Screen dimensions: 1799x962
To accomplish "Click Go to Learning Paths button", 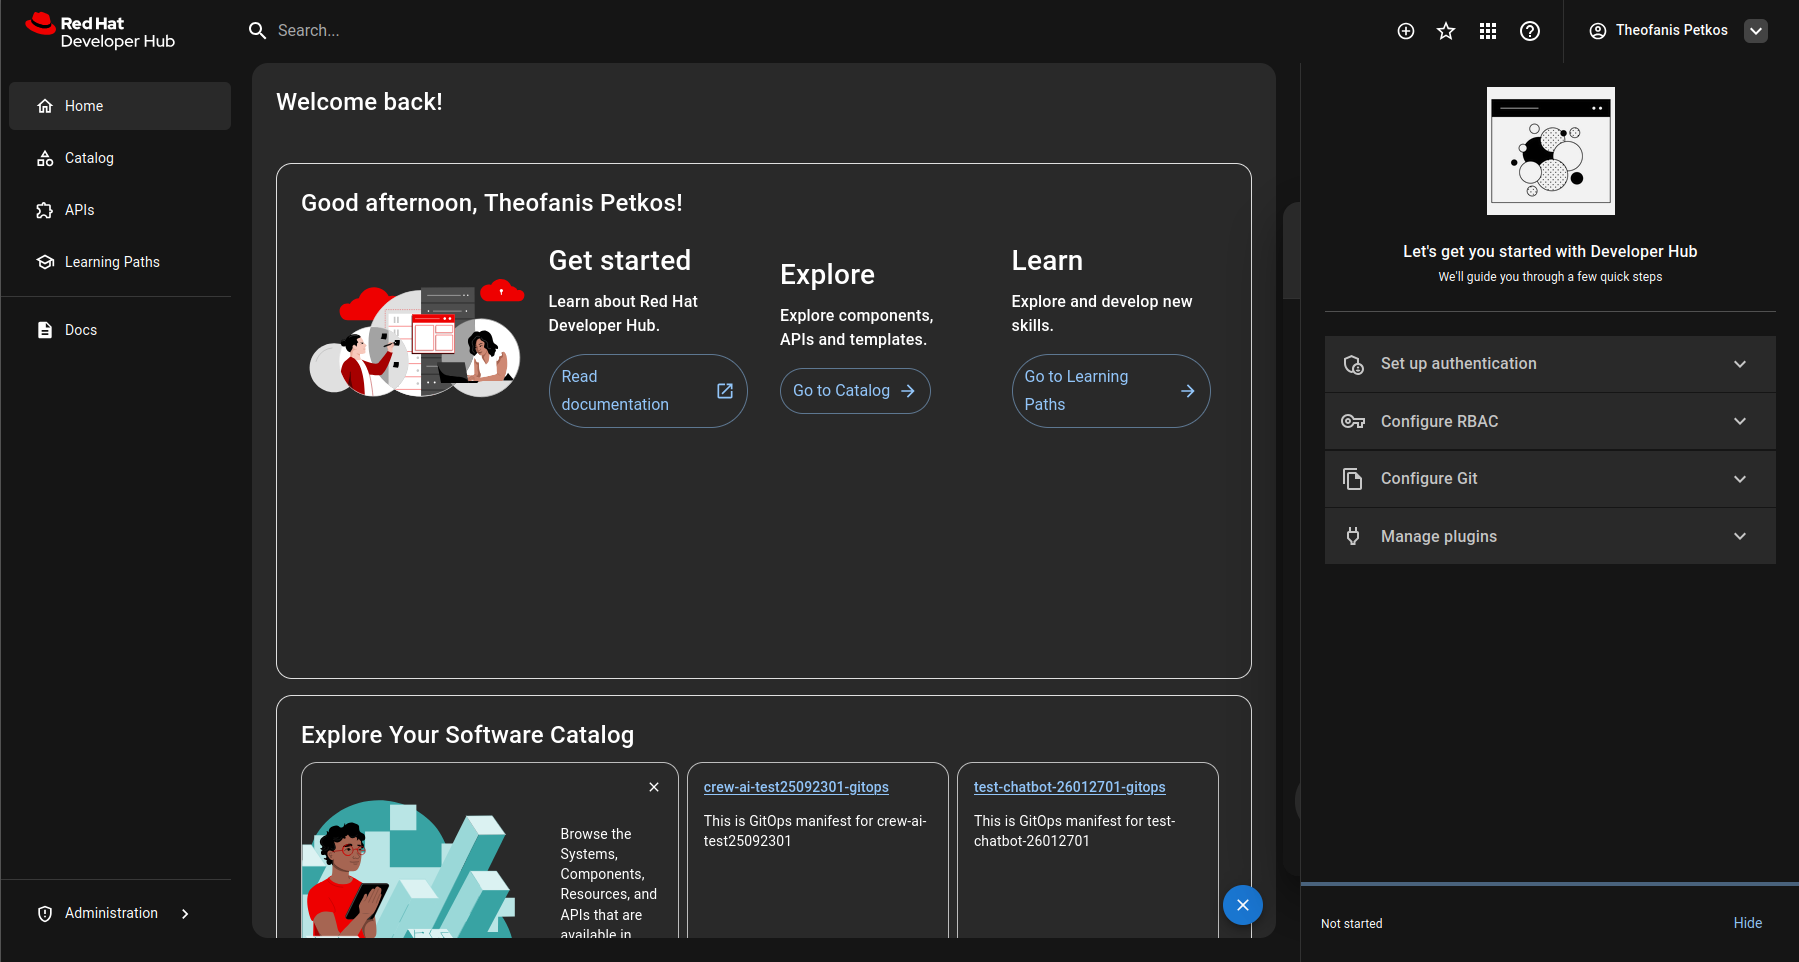I will (1111, 391).
